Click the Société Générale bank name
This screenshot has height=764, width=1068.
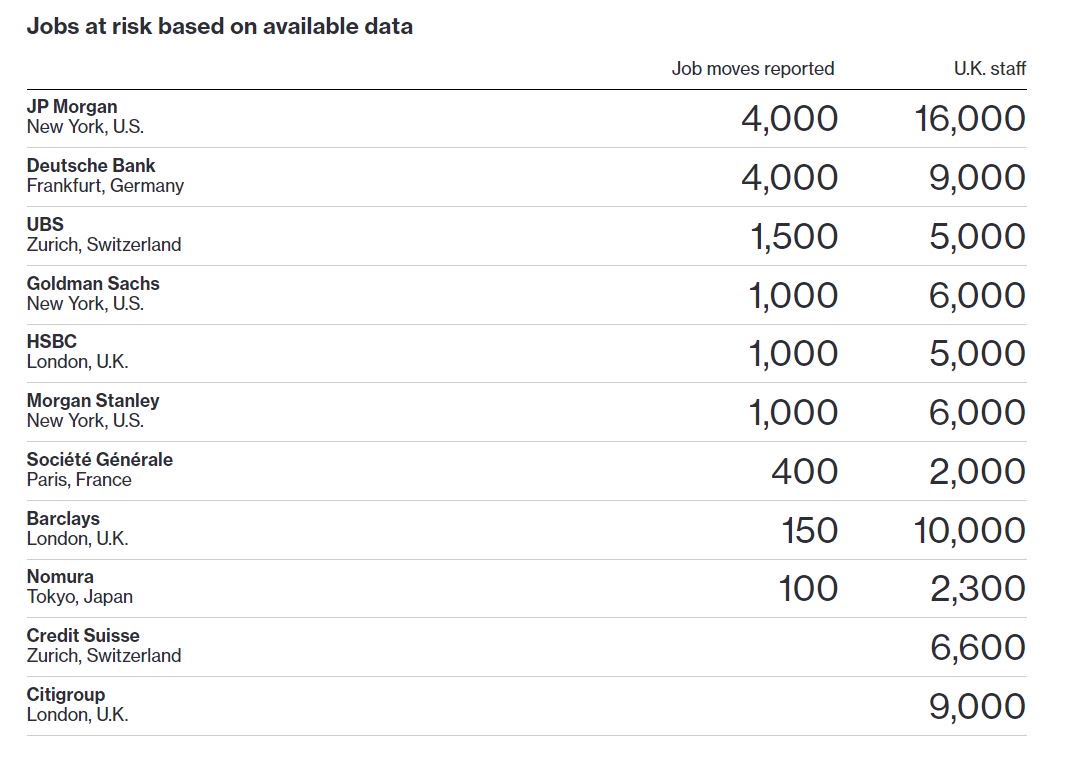99,460
